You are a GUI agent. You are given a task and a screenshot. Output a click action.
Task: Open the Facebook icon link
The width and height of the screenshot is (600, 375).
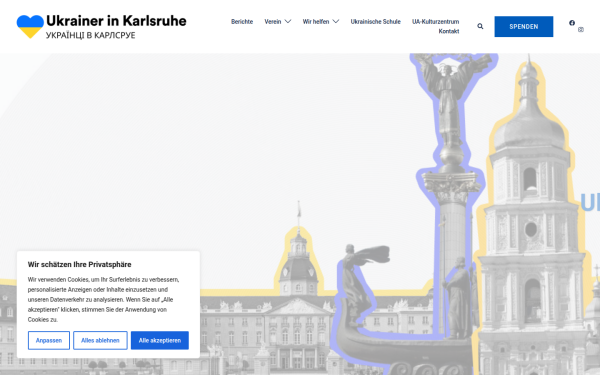[572, 23]
